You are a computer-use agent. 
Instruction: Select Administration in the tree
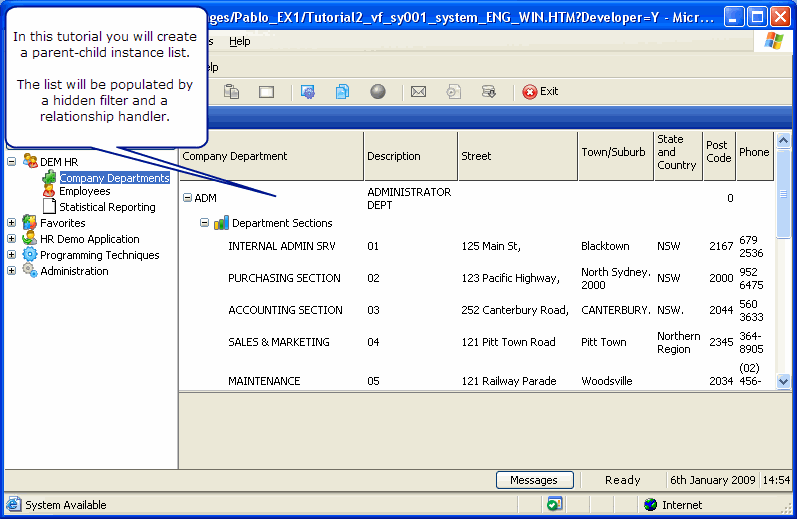(74, 271)
